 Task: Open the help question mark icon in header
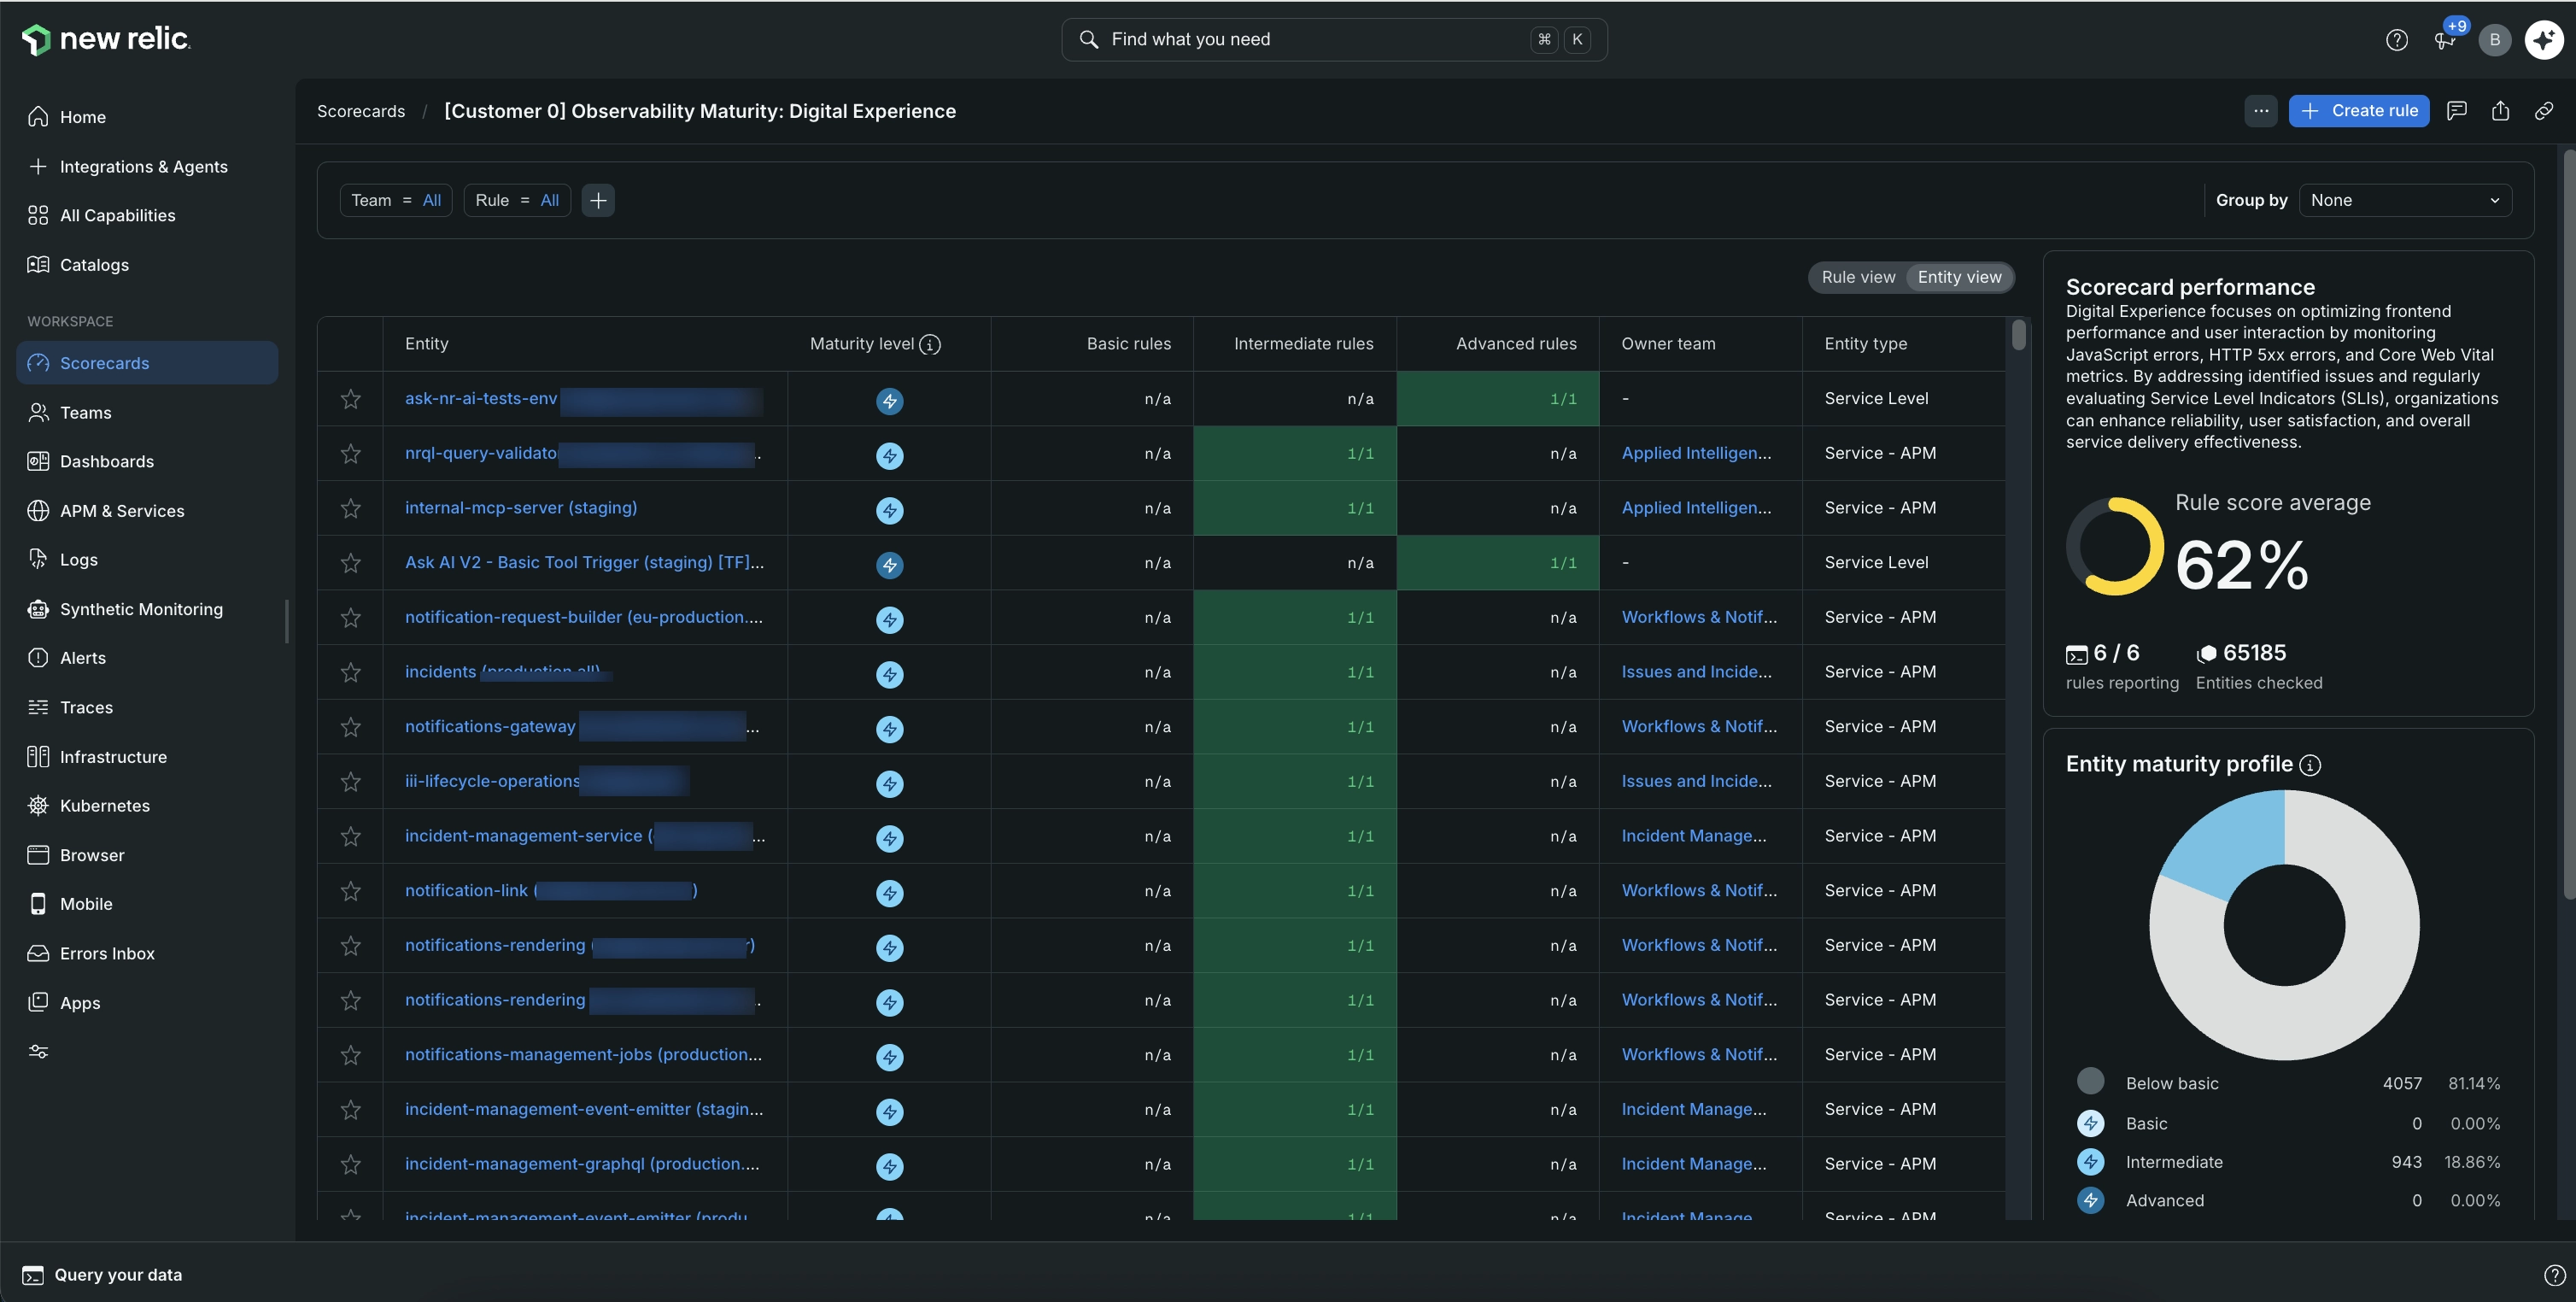point(2396,40)
